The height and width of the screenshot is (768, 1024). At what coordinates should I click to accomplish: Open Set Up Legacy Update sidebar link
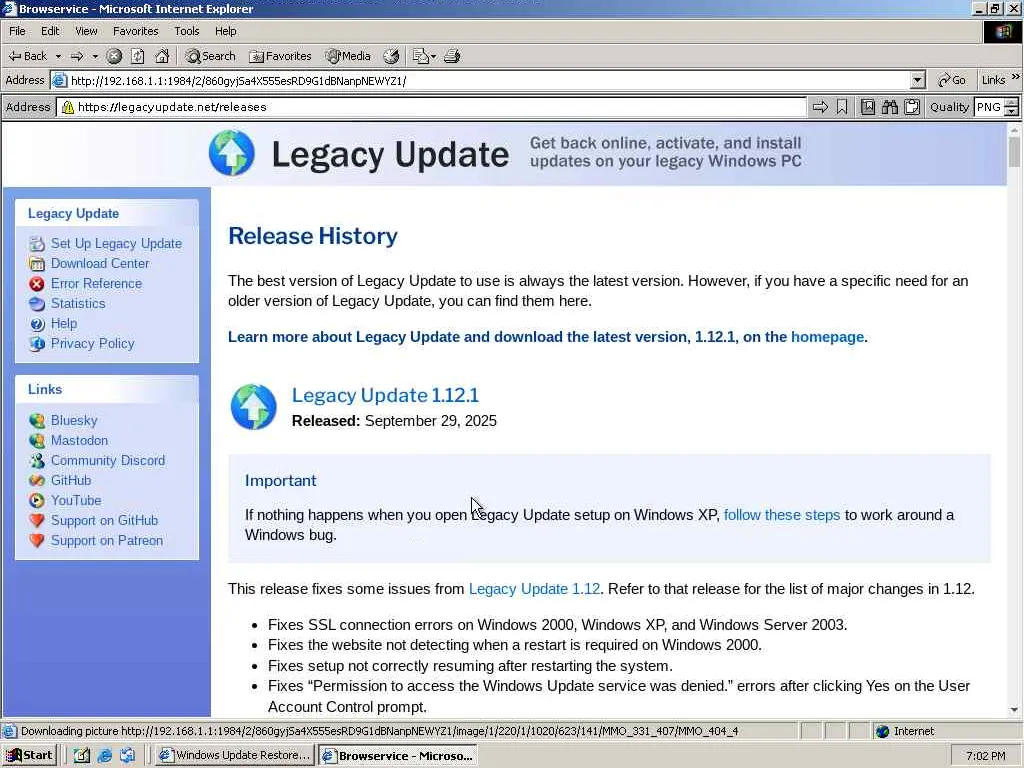tap(116, 244)
